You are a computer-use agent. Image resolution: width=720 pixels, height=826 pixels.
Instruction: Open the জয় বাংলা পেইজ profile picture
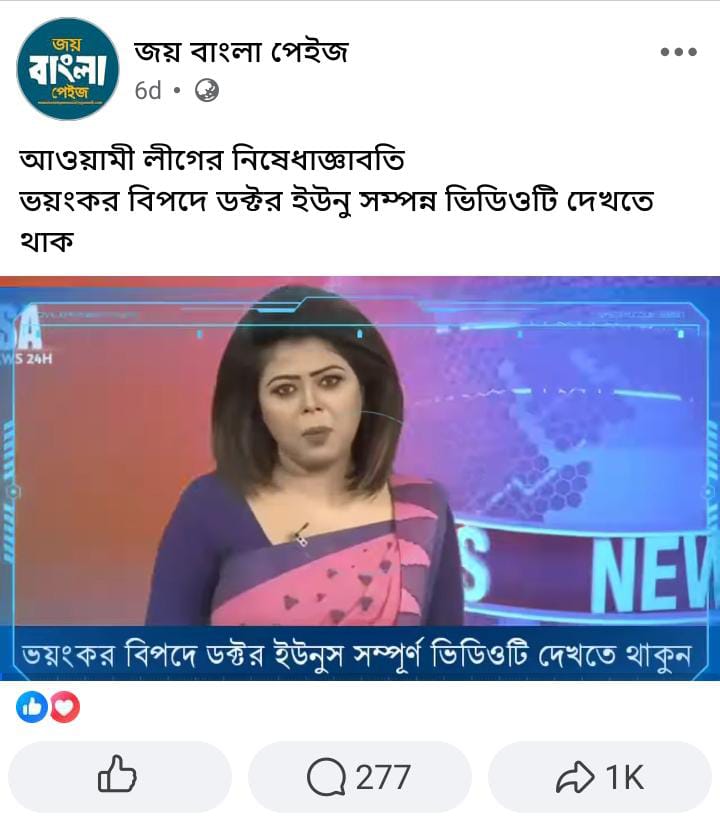pyautogui.click(x=68, y=68)
